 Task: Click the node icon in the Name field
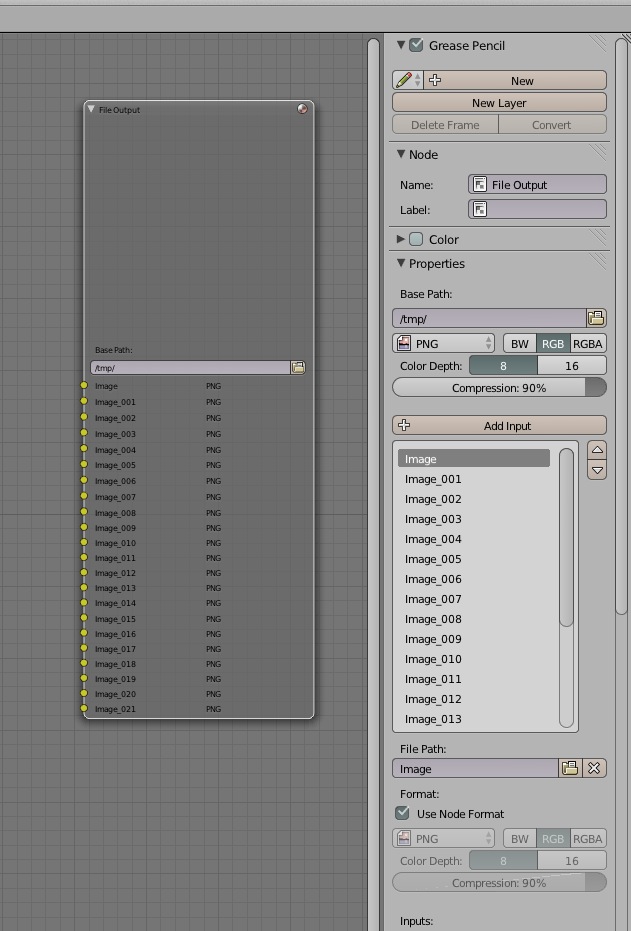pos(480,185)
